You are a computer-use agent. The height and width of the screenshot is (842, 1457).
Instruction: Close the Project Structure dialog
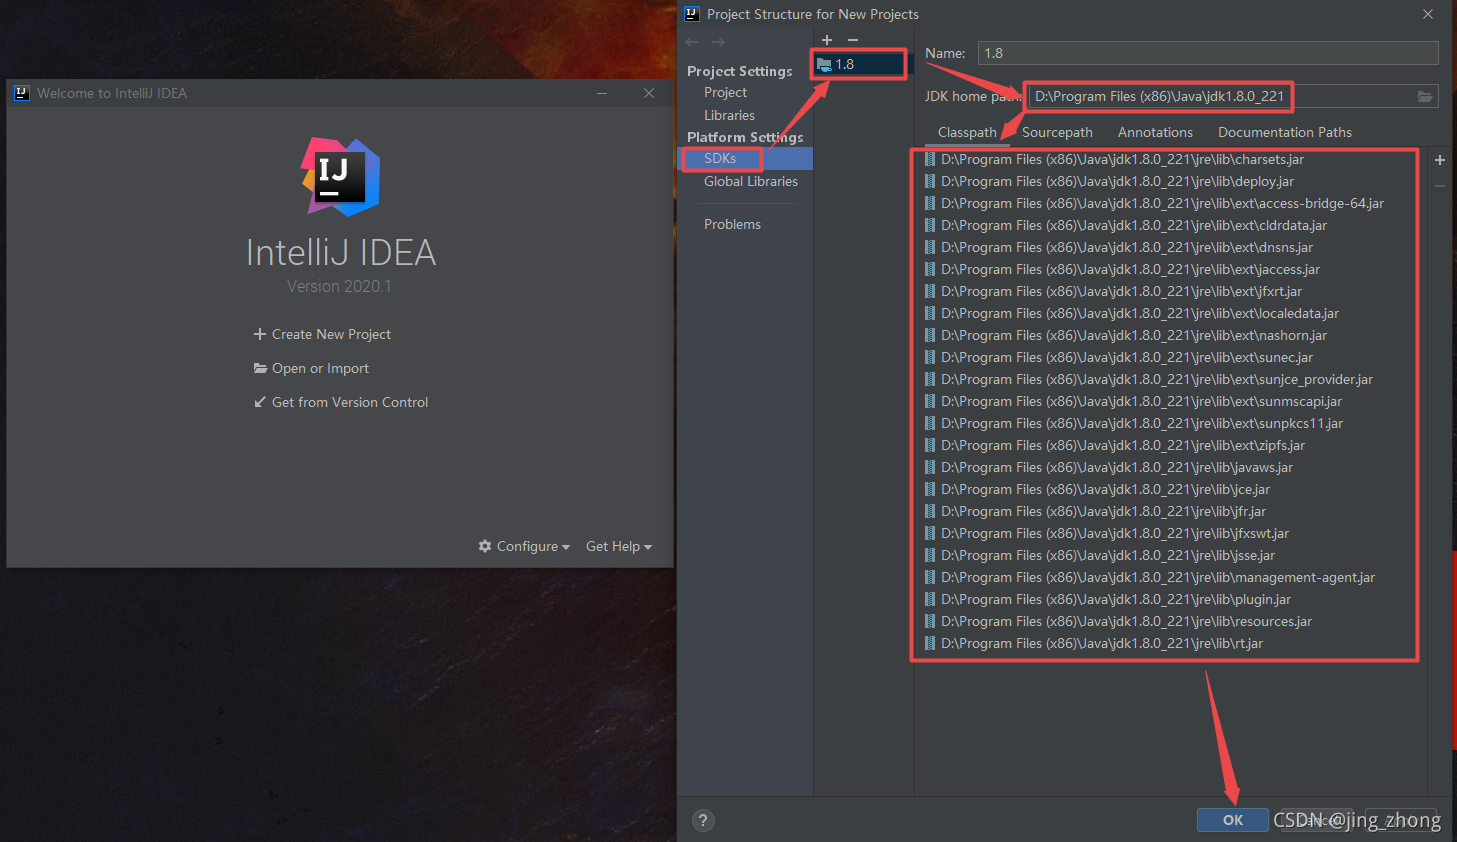point(1428,14)
